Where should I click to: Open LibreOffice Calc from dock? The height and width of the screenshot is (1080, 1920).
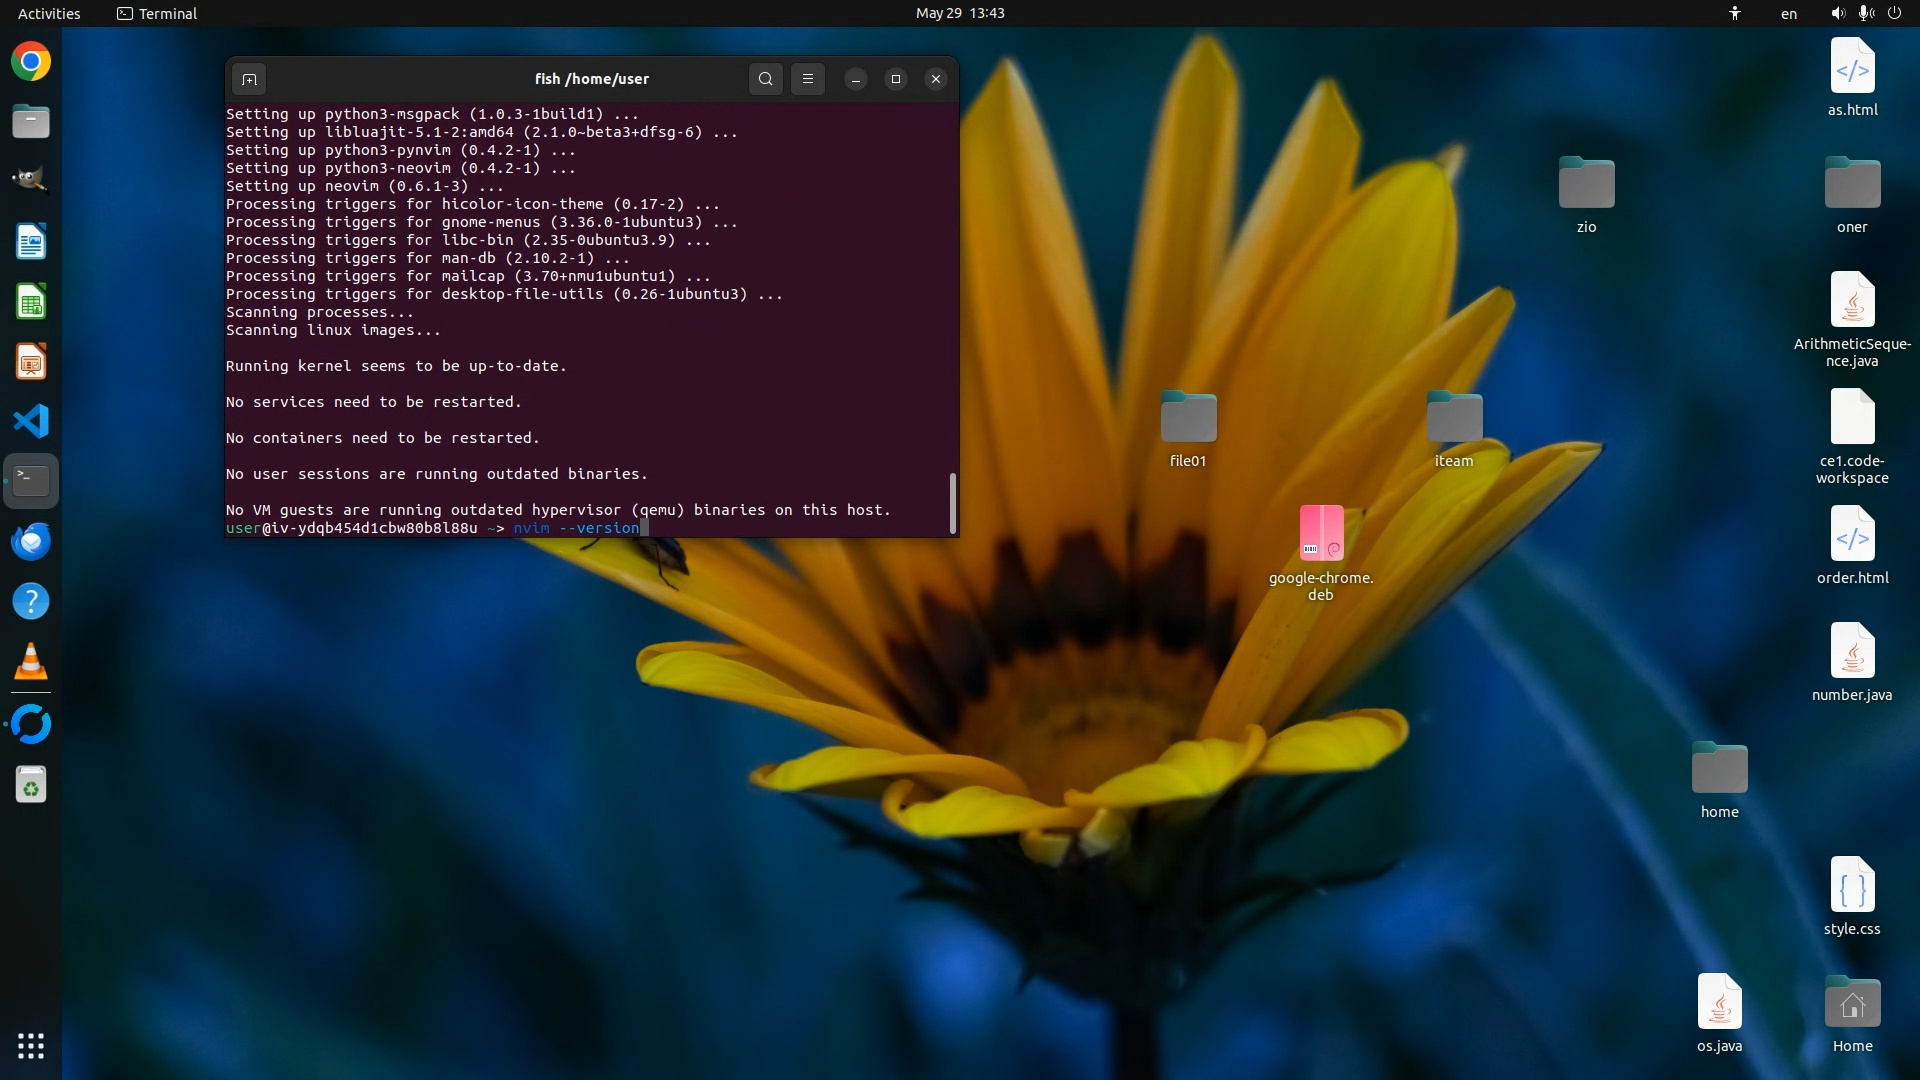click(x=31, y=302)
